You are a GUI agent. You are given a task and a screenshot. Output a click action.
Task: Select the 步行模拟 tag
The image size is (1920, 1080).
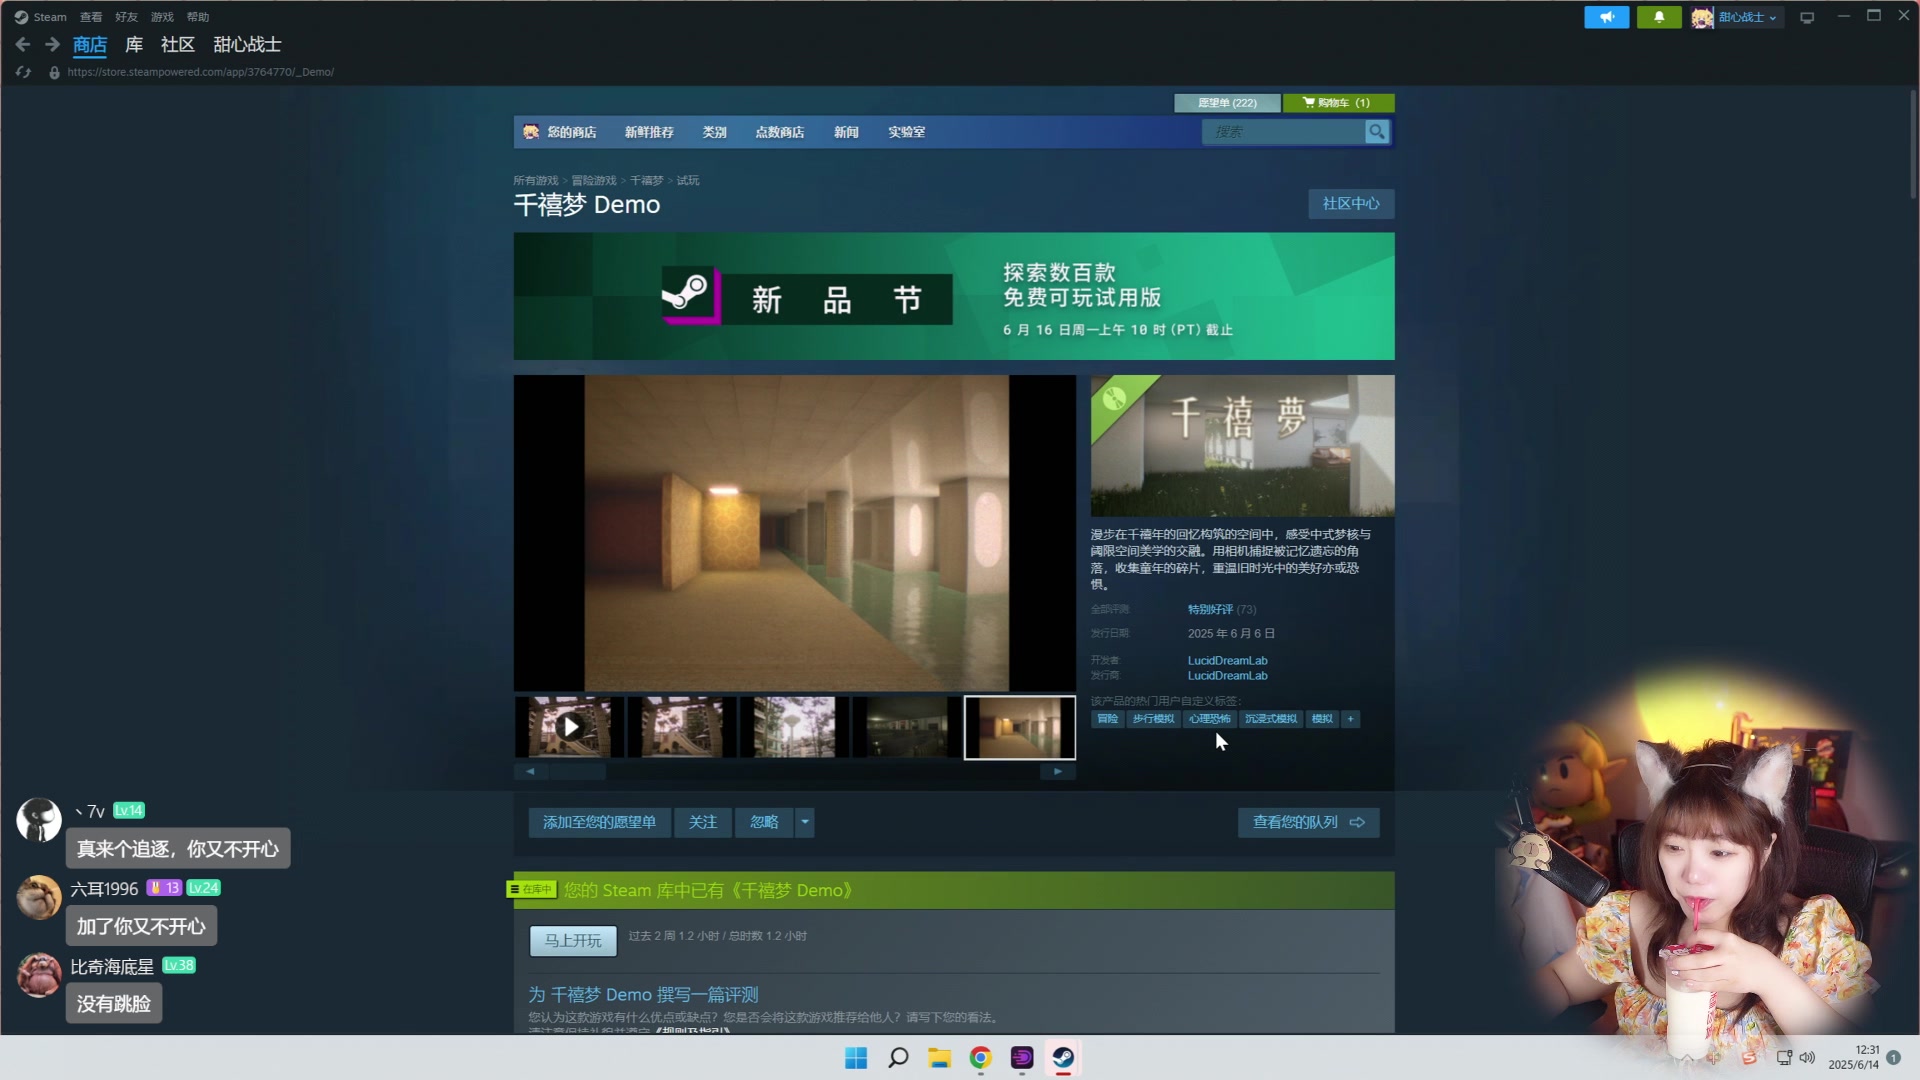[x=1153, y=719]
